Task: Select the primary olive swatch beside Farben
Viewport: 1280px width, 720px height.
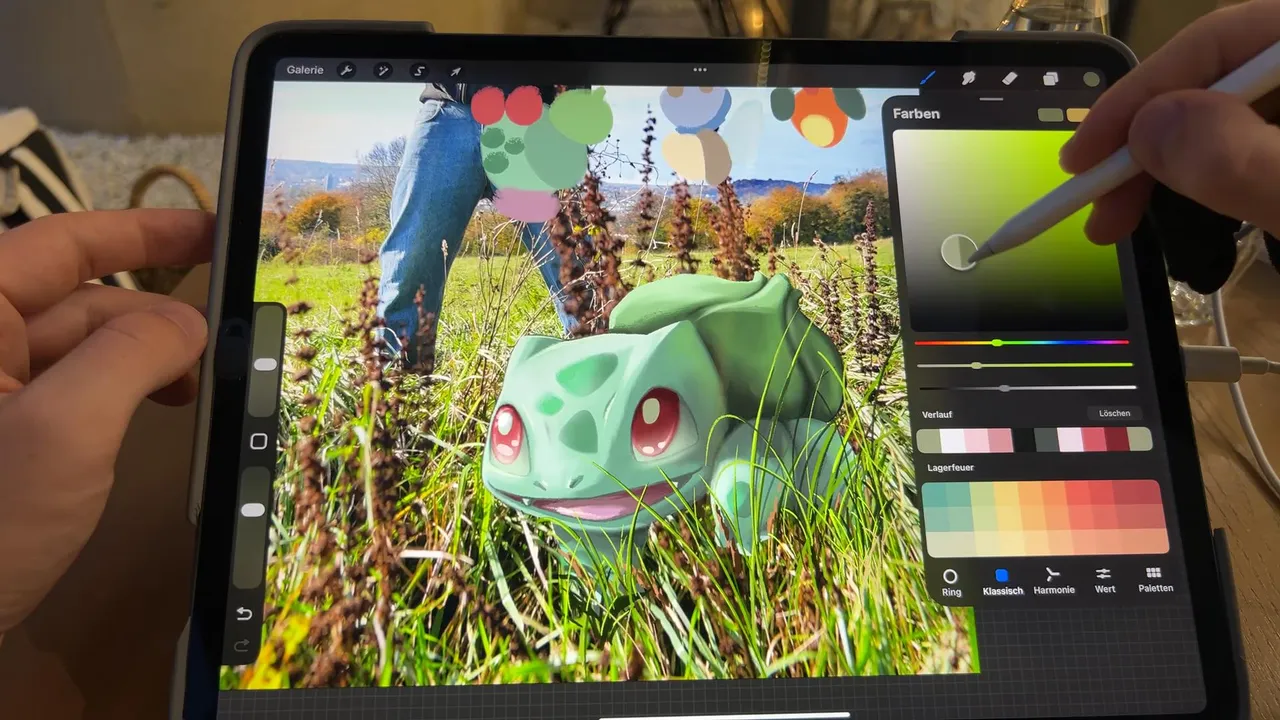Action: coord(1050,115)
